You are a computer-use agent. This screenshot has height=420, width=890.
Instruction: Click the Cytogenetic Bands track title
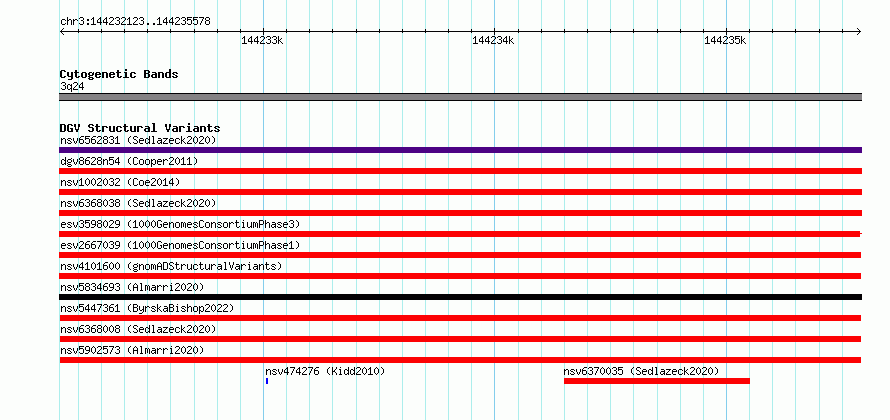pos(119,74)
